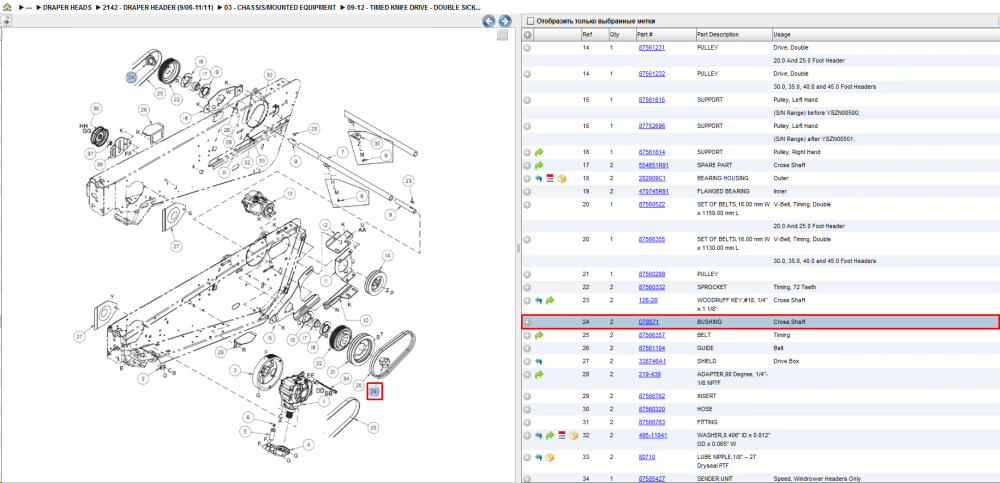Select 'HOSE' description in ref 30 row
1000x483 pixels.
[704, 409]
